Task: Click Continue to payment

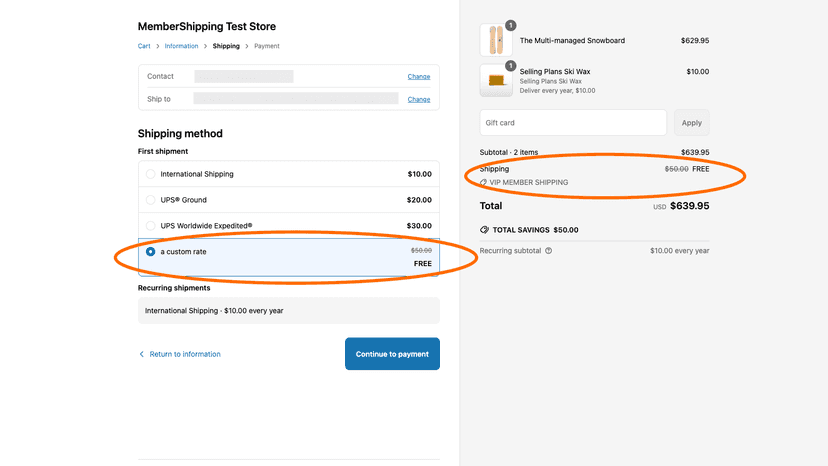Action: [392, 354]
